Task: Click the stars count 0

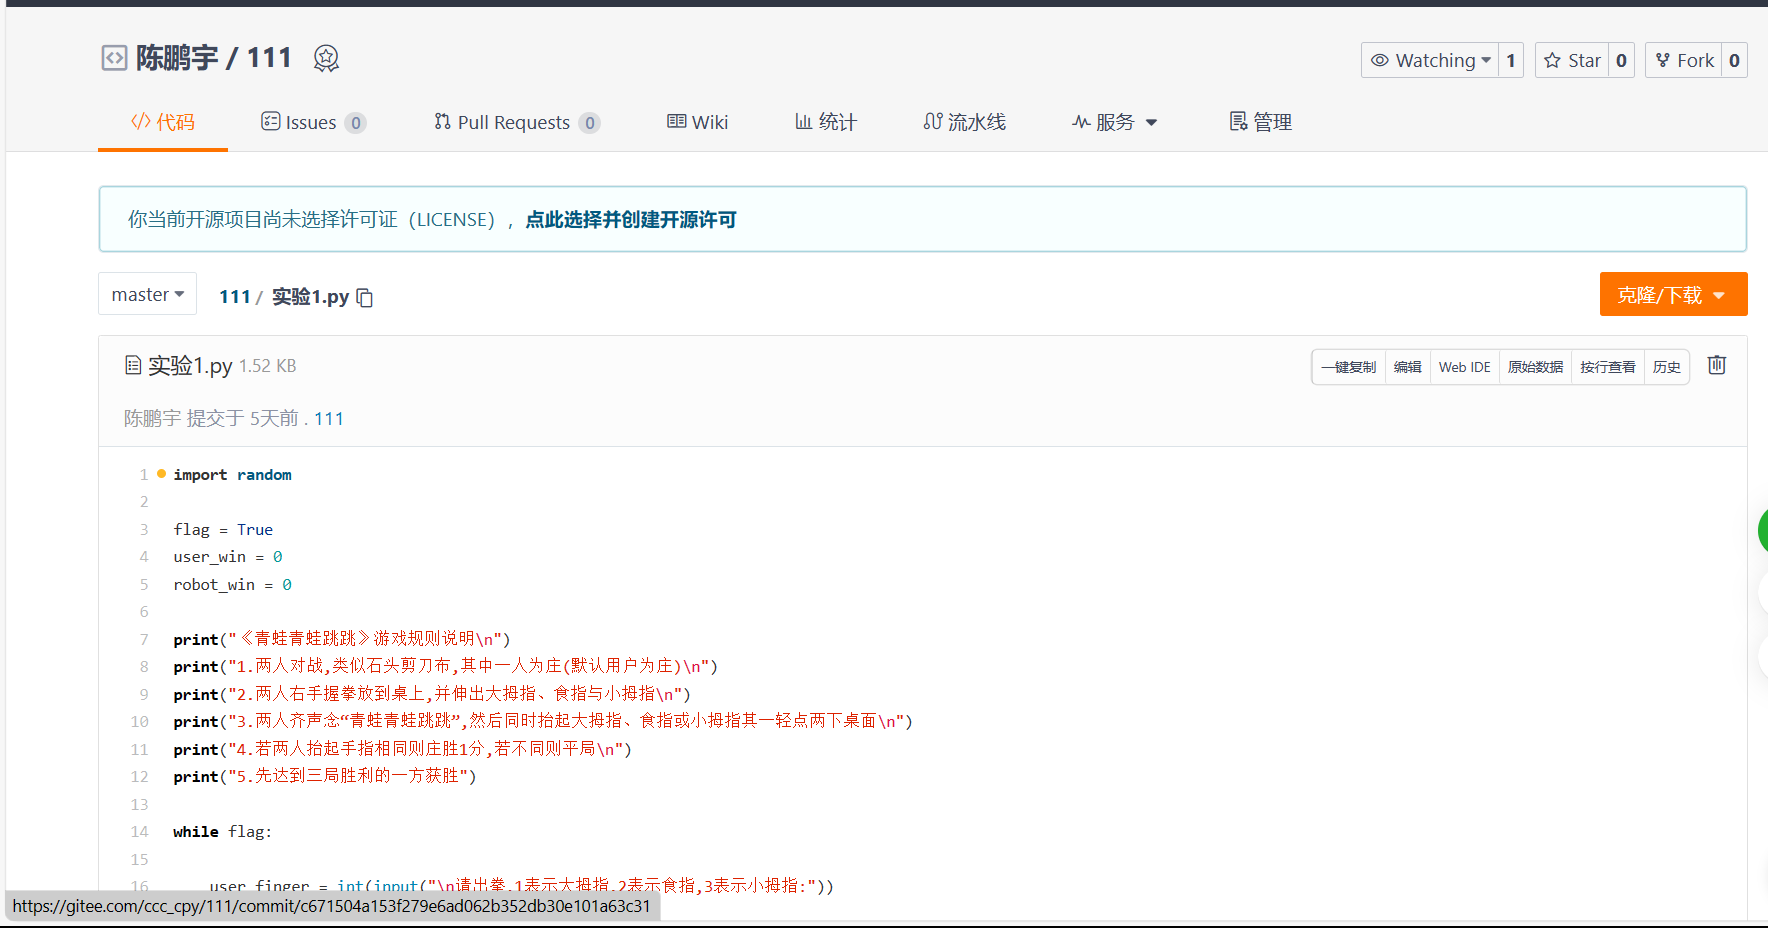Action: (x=1621, y=60)
